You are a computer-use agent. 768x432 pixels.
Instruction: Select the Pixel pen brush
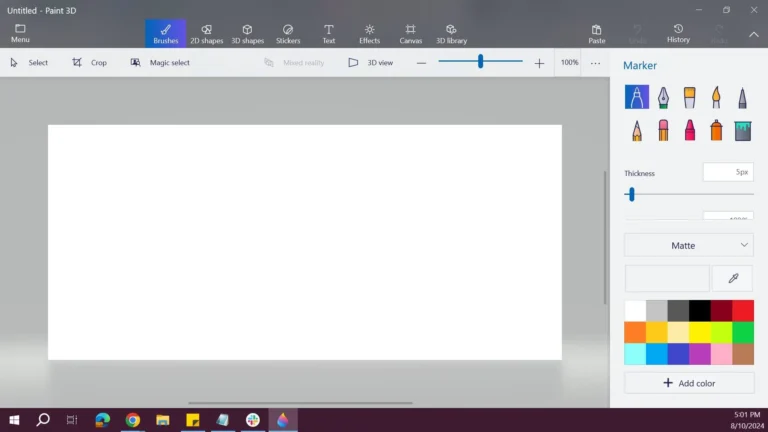[x=743, y=96]
